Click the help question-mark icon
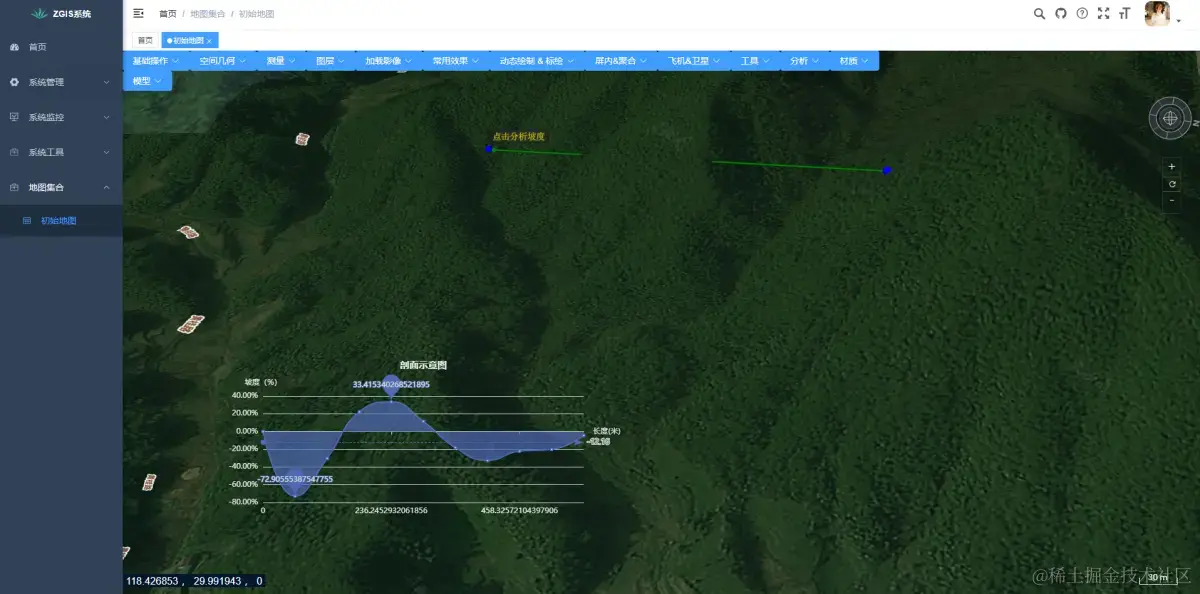The width and height of the screenshot is (1200, 594). pos(1082,13)
